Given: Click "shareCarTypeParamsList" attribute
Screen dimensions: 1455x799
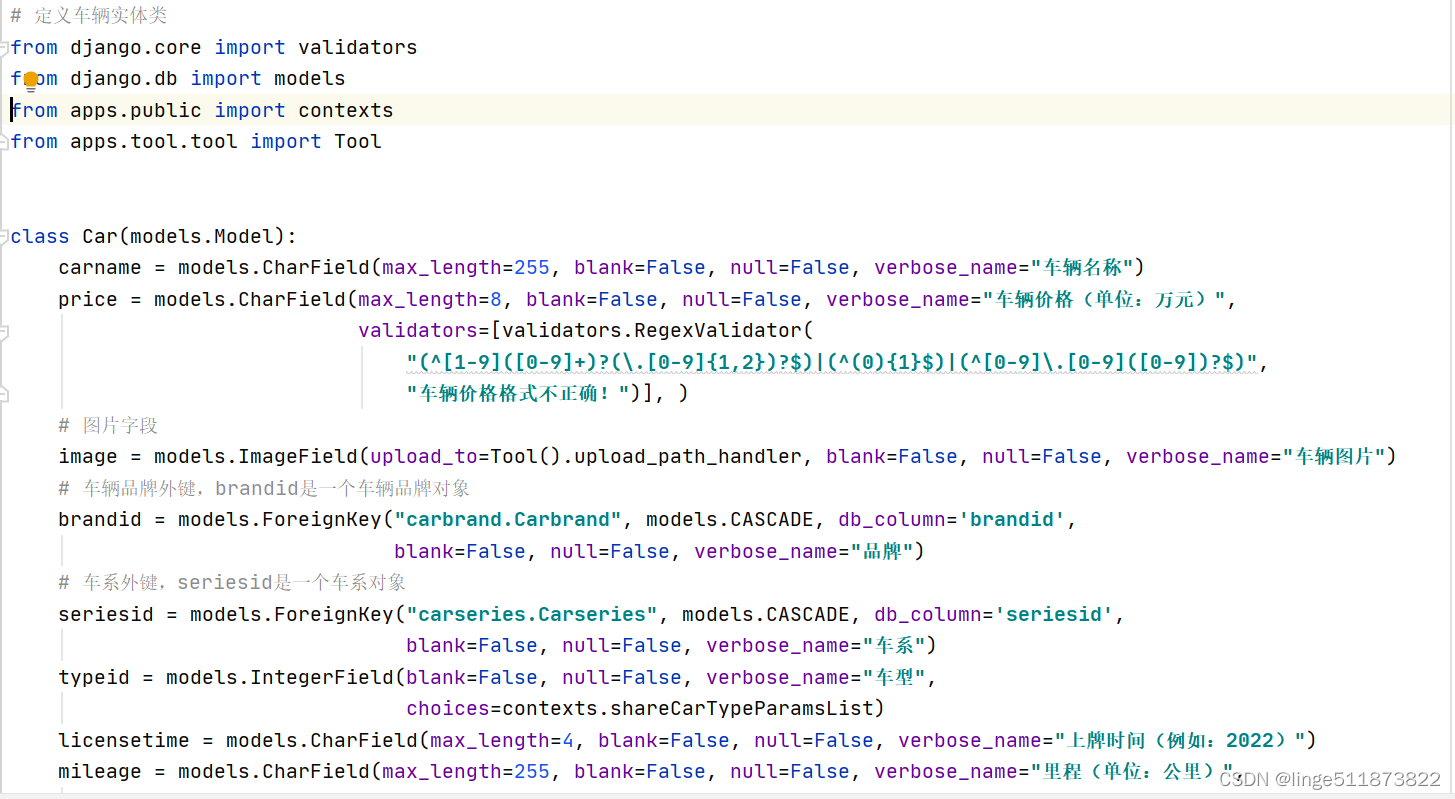Looking at the screenshot, I should click(x=742, y=708).
